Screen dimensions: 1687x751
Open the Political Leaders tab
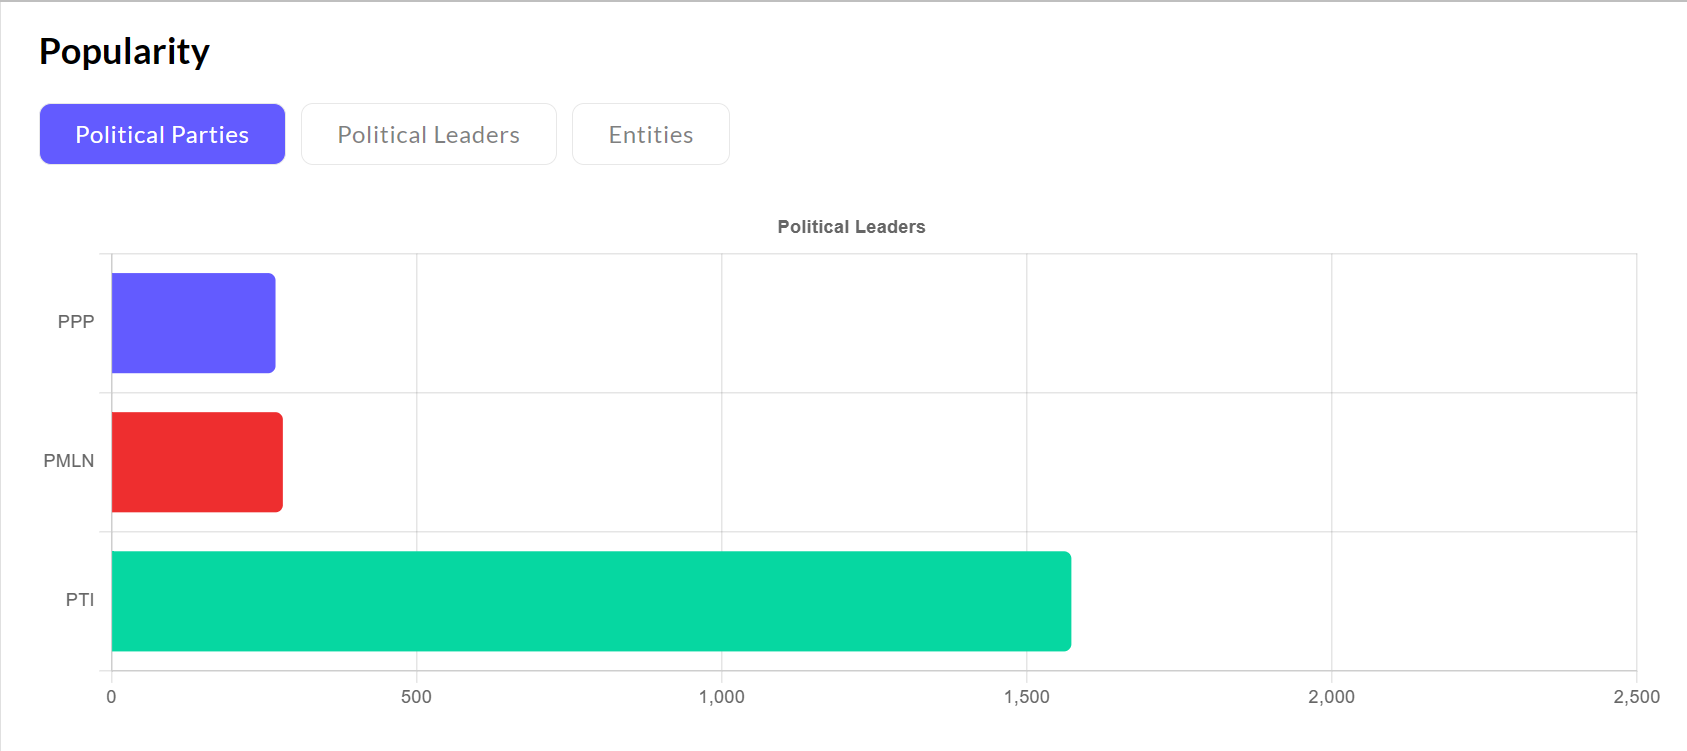(x=428, y=134)
